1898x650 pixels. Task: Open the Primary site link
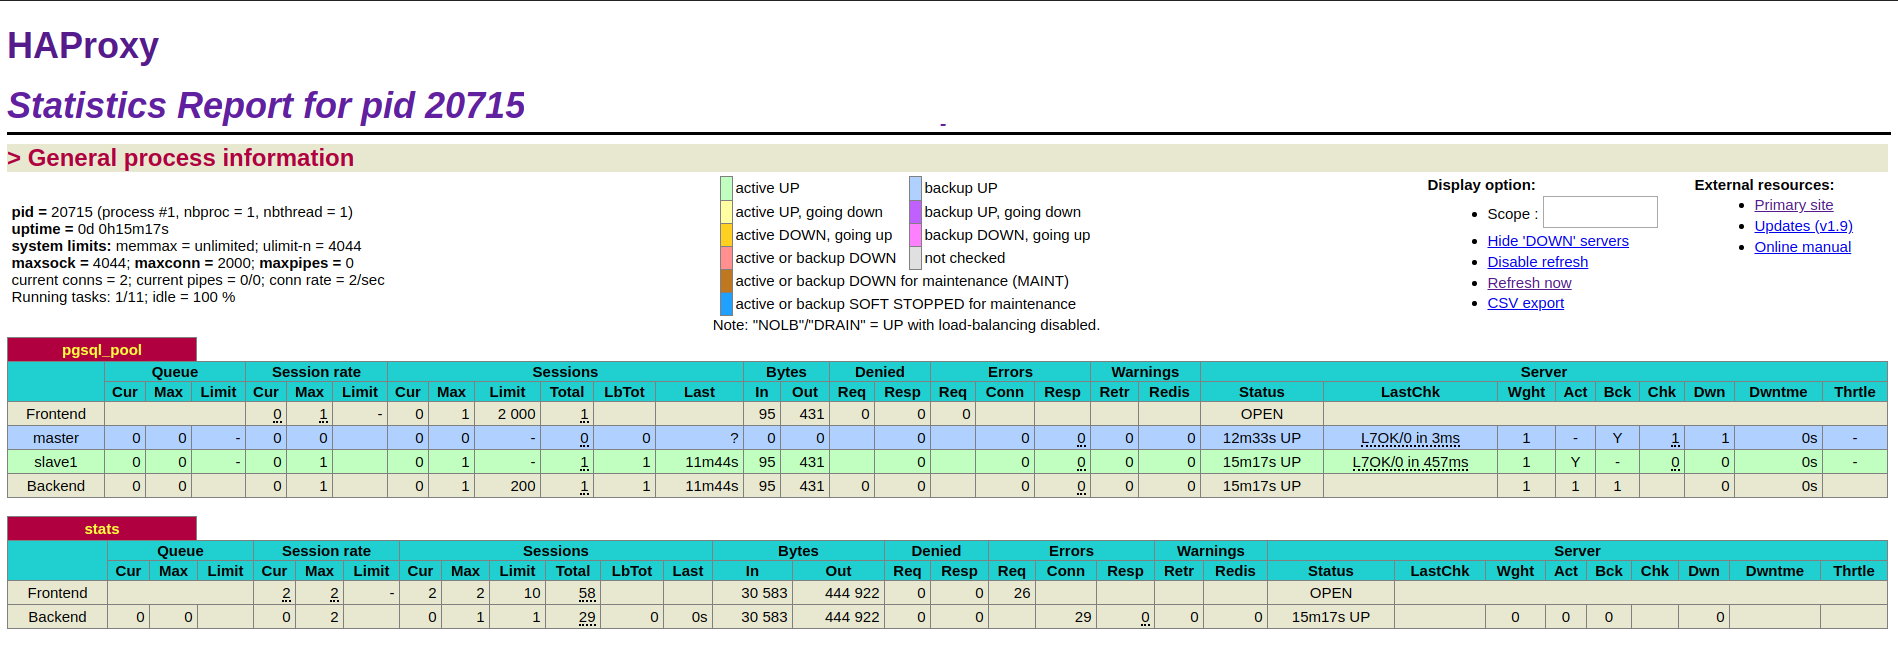tap(1793, 205)
